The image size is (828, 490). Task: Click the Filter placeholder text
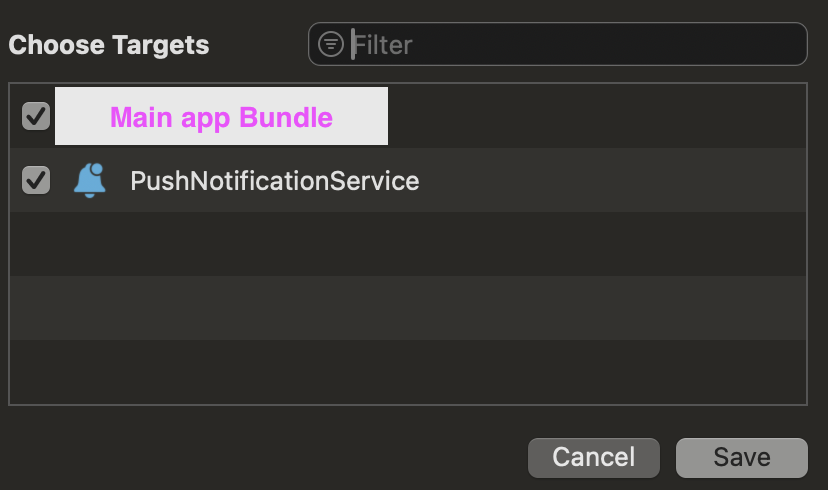(x=383, y=45)
